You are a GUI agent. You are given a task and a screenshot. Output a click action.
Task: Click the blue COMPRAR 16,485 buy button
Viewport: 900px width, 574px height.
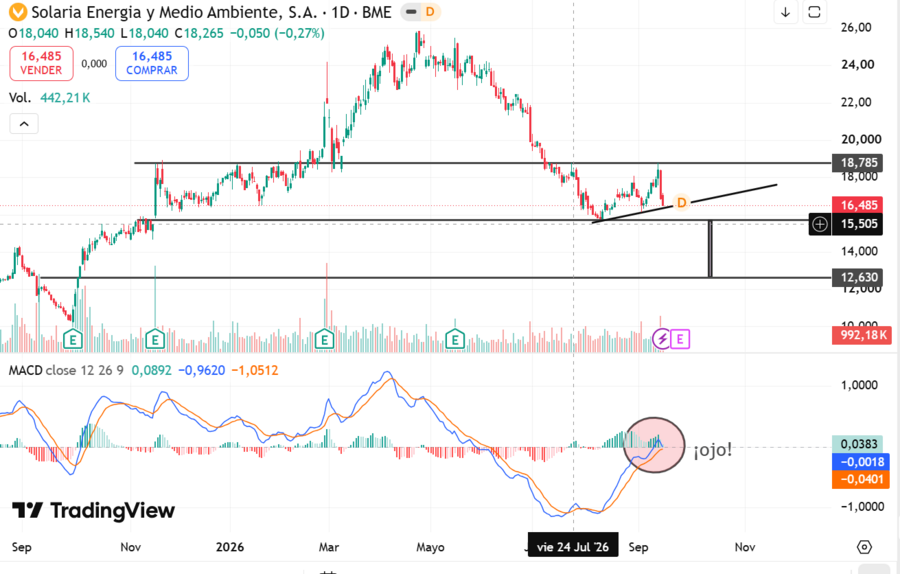click(x=152, y=63)
